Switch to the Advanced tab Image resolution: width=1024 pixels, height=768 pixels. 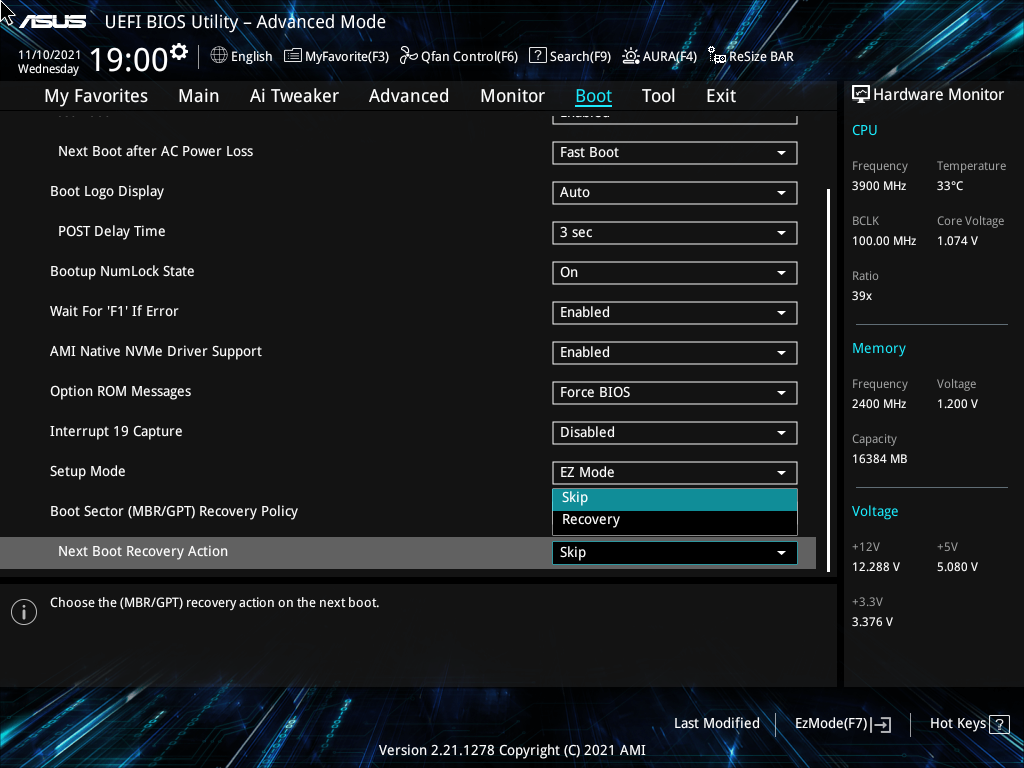pos(409,96)
